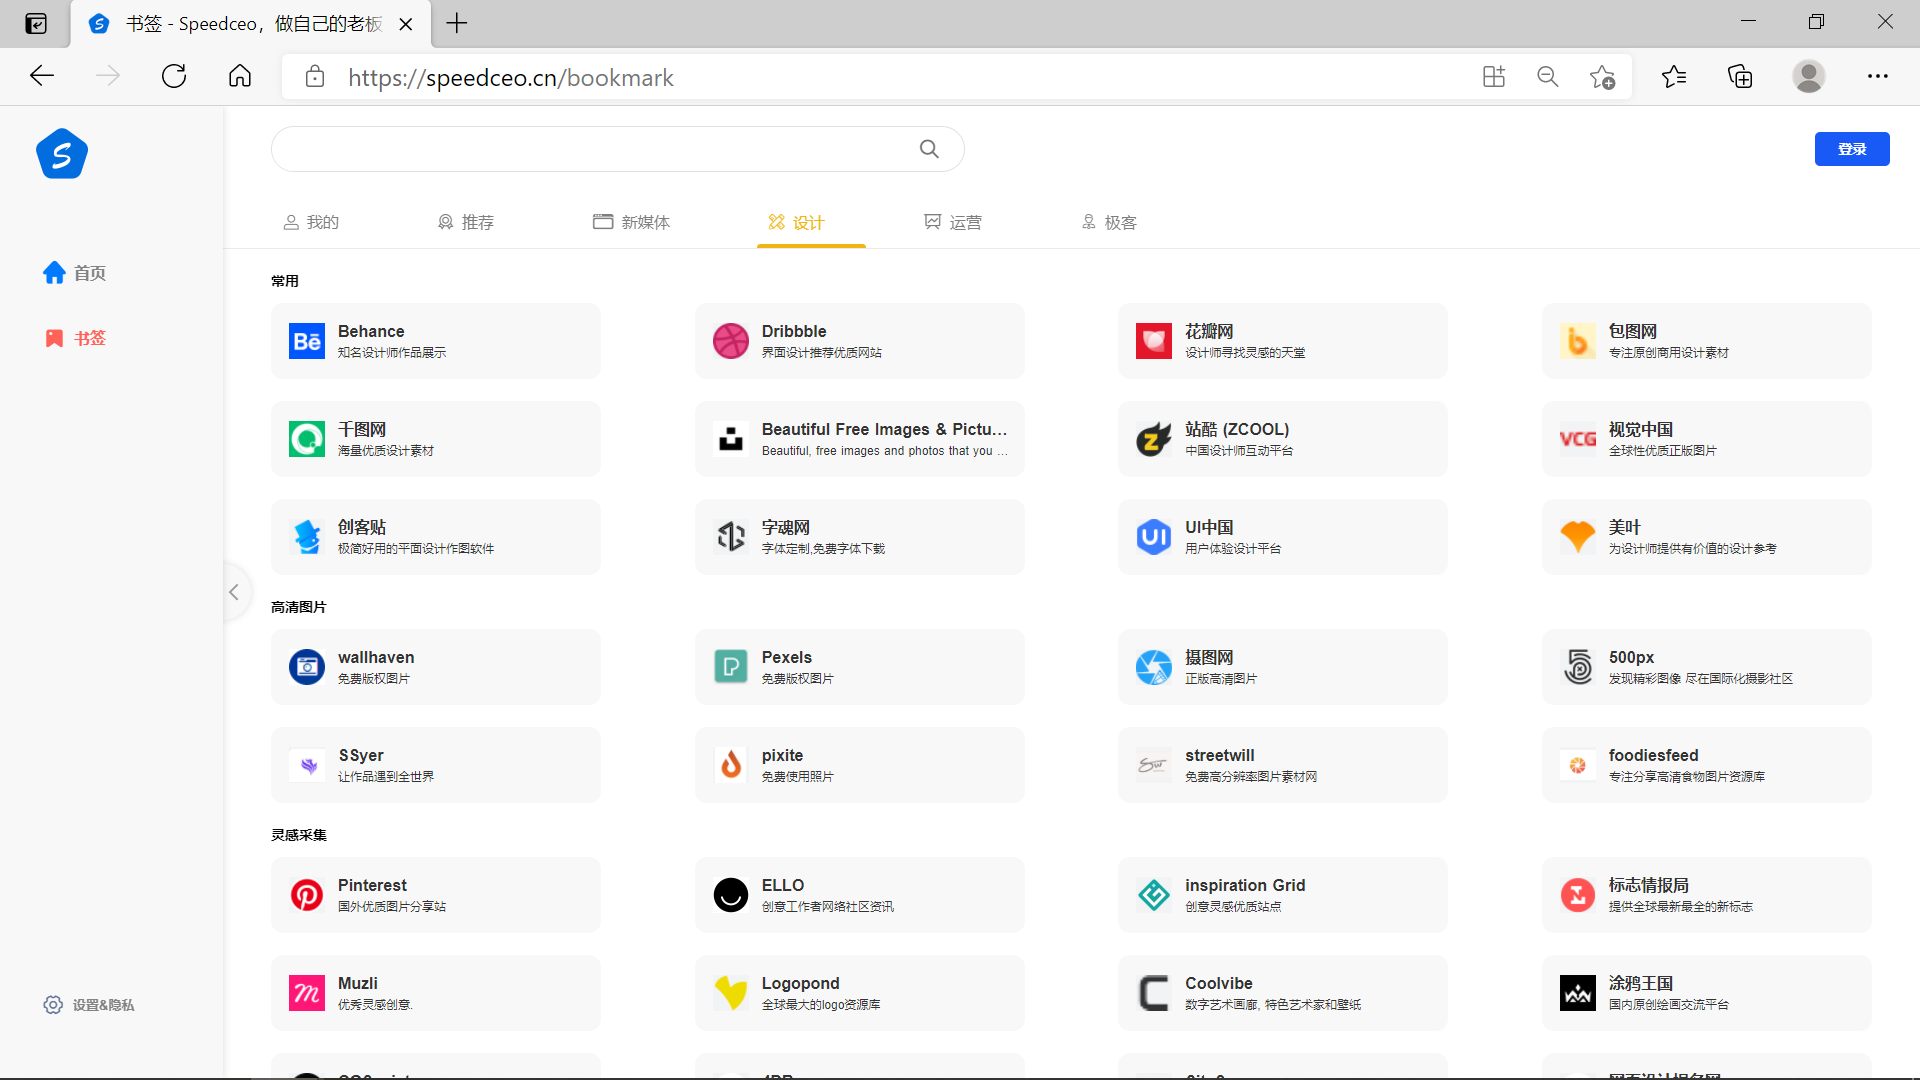This screenshot has height=1080, width=1920.
Task: Open the Pinterest red icon
Action: [x=307, y=895]
